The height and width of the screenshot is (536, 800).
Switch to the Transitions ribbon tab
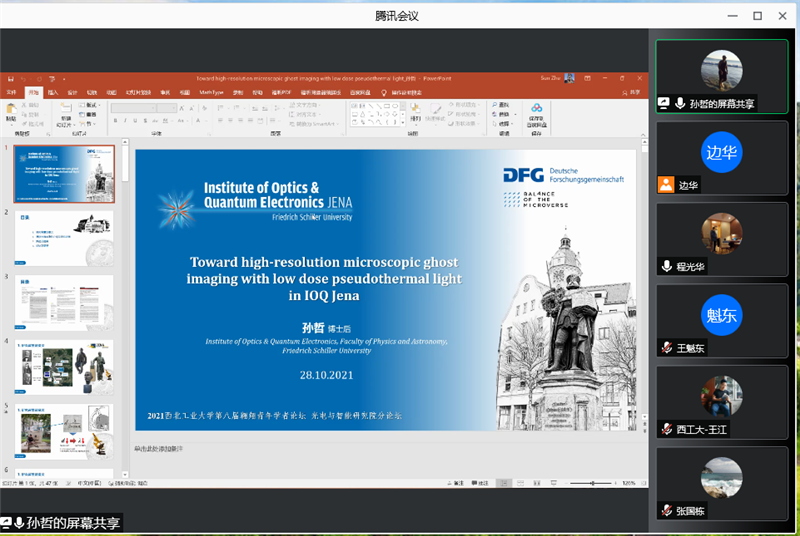92,92
